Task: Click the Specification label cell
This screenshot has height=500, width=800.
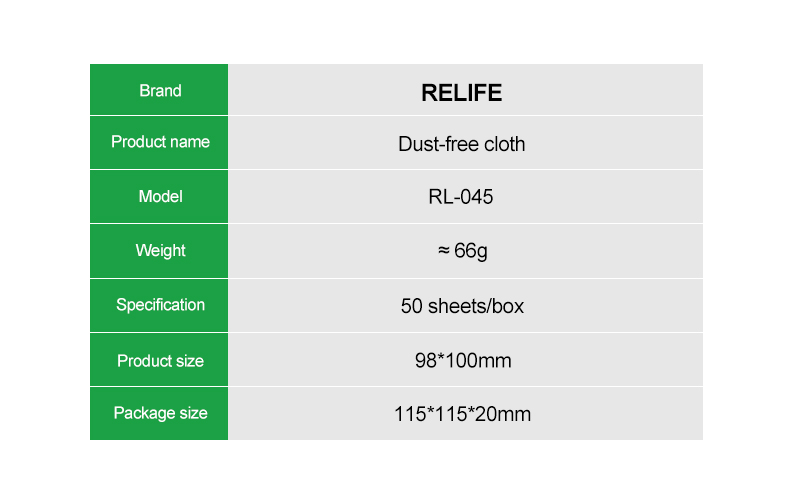Action: point(160,305)
